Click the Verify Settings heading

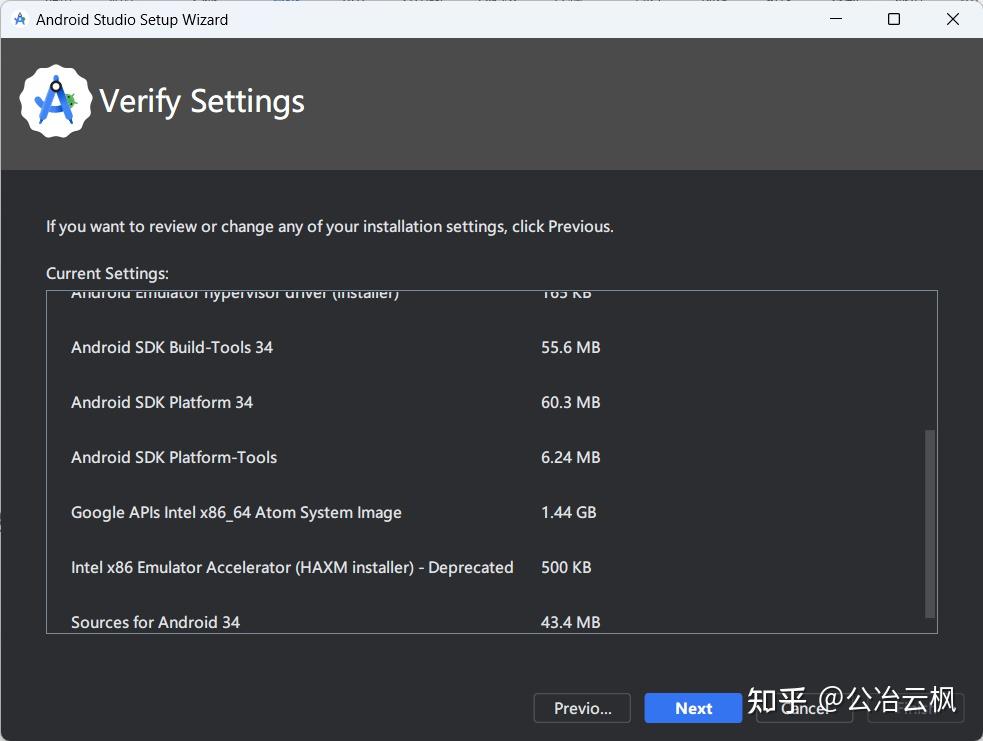click(x=201, y=100)
